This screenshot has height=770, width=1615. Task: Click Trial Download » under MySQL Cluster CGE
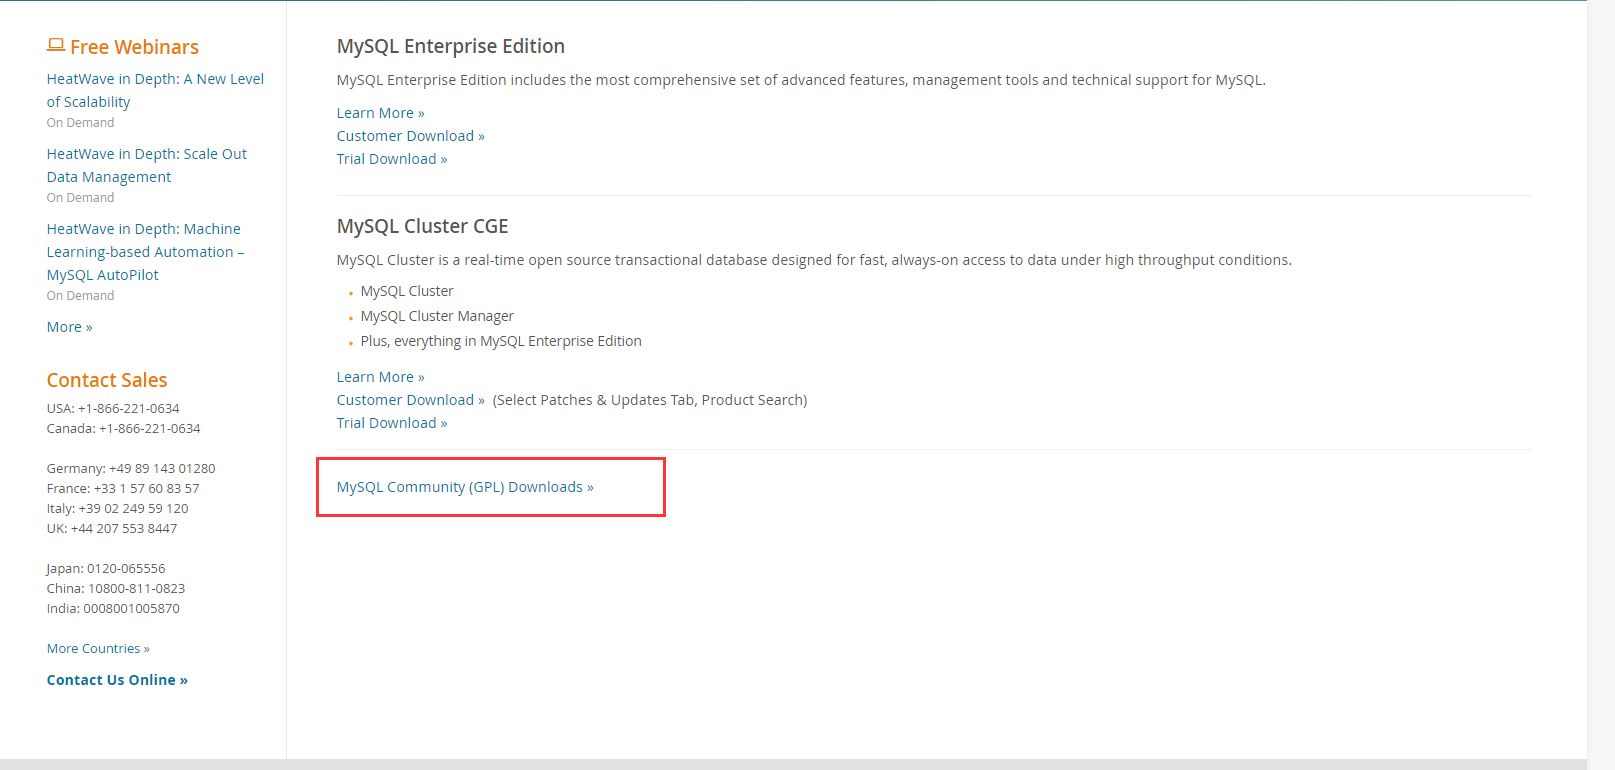click(x=392, y=423)
